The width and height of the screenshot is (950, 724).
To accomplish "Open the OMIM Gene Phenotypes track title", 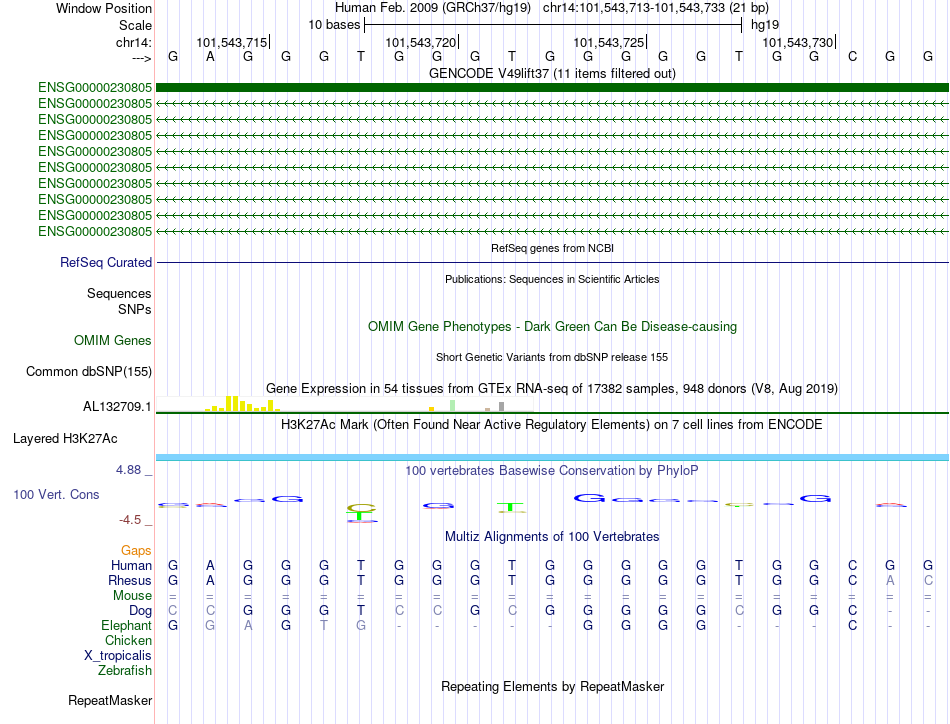I will 552,327.
